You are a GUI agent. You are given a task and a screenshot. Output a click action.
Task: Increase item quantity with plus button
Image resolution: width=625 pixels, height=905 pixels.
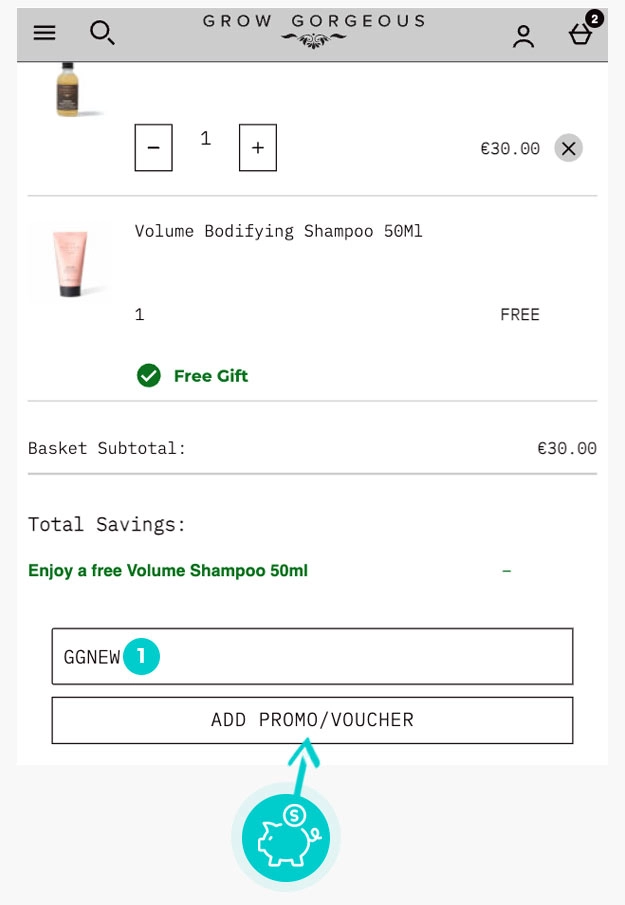point(258,148)
